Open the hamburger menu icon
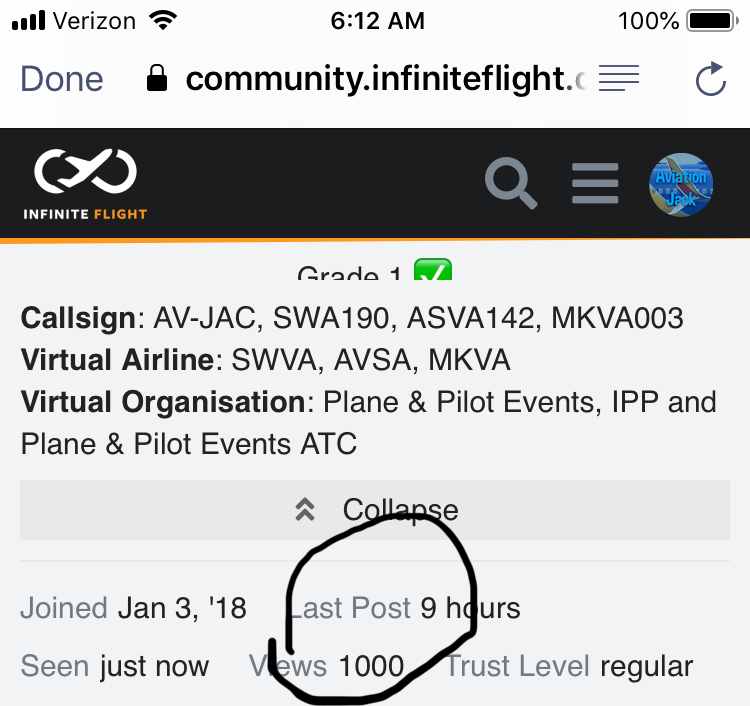This screenshot has width=750, height=706. [x=595, y=183]
